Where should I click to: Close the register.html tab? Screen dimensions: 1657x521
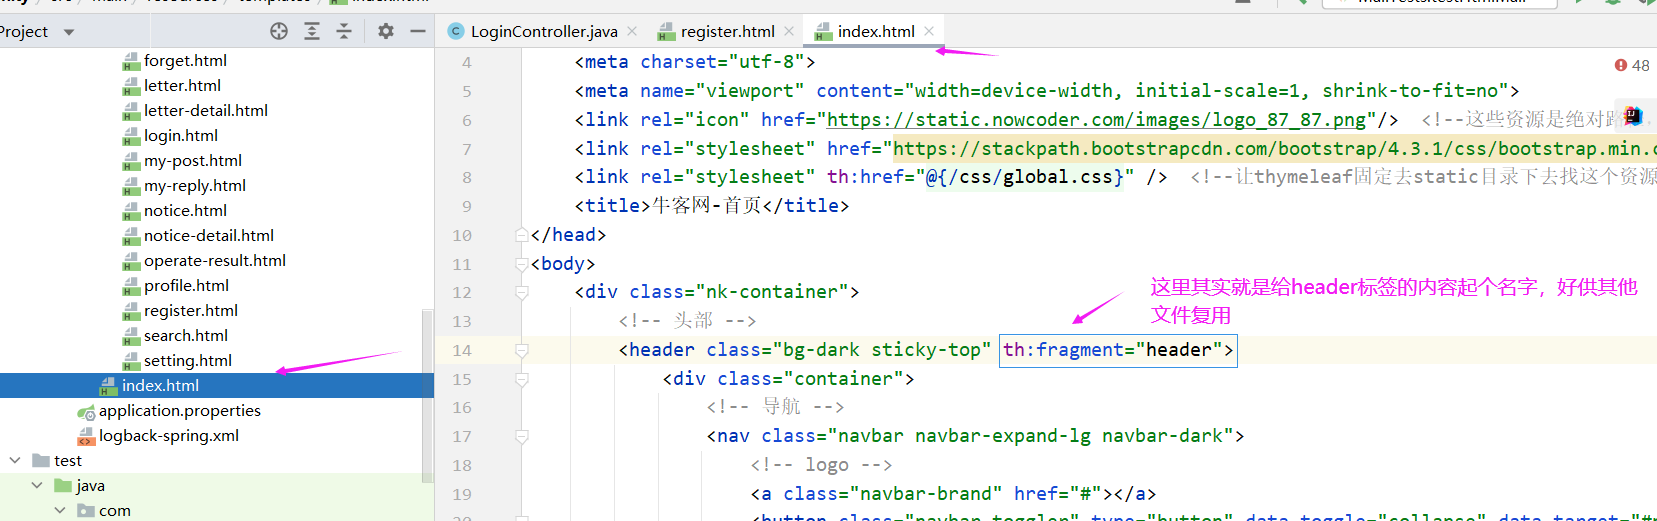coord(789,31)
